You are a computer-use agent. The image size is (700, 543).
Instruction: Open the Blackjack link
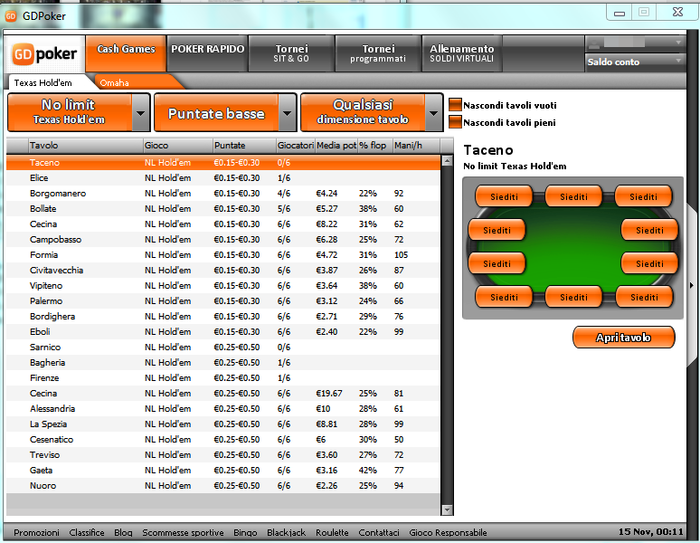pyautogui.click(x=286, y=532)
